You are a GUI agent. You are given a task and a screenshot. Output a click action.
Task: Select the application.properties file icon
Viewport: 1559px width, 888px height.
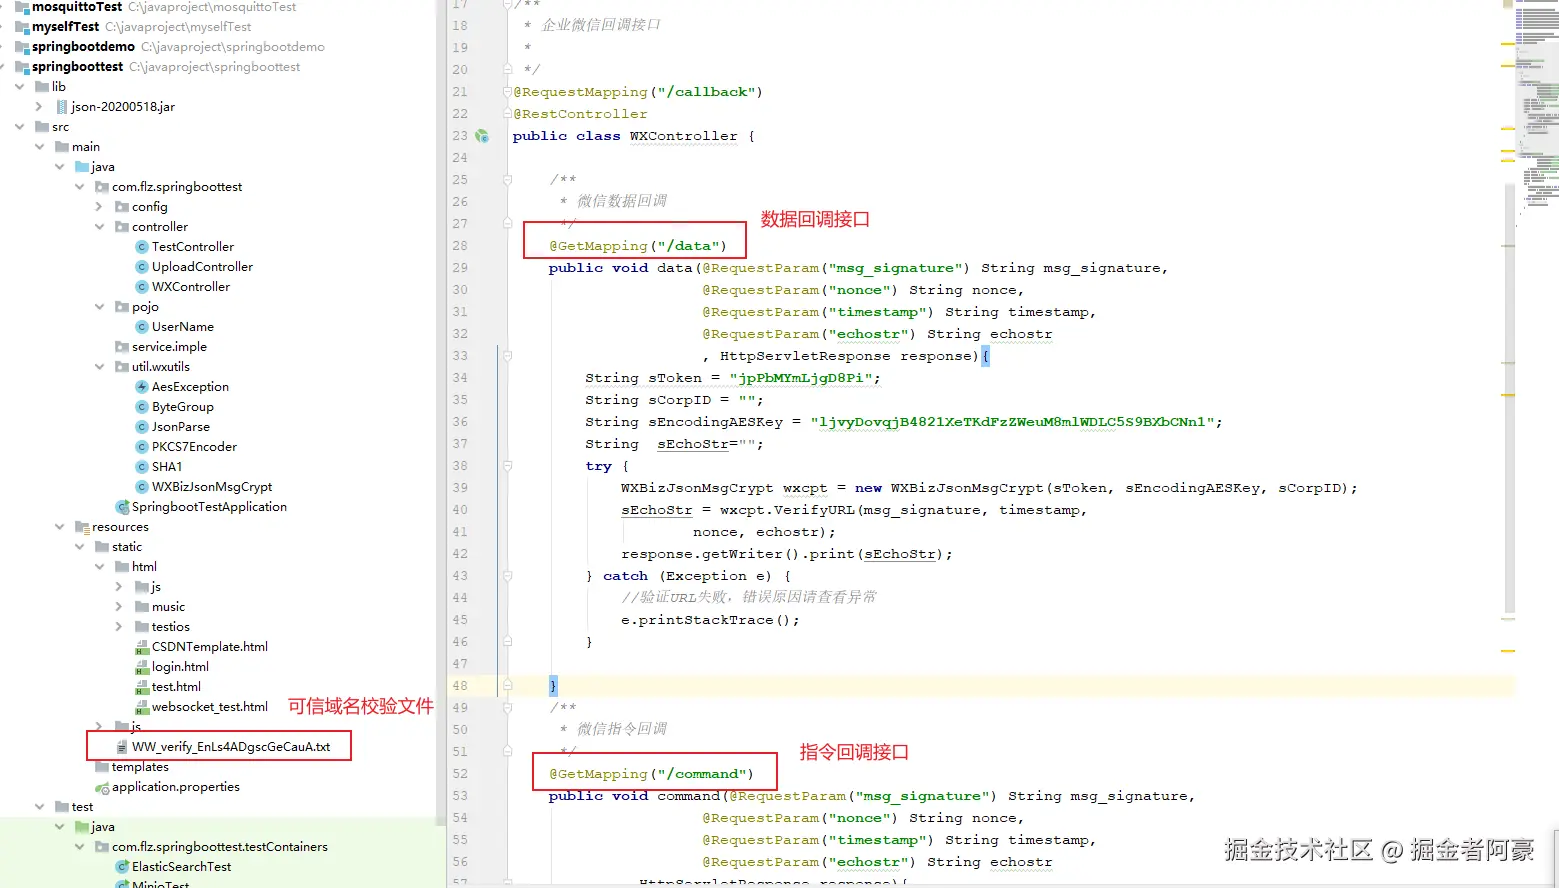click(102, 787)
